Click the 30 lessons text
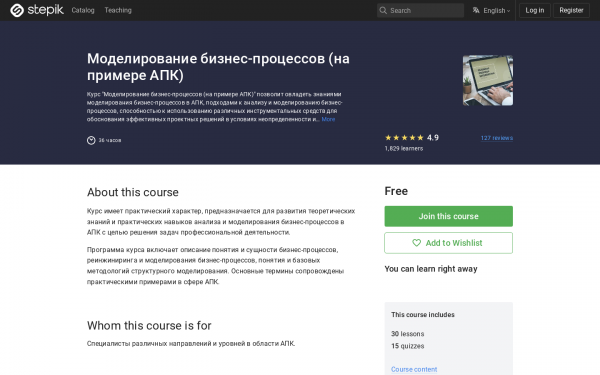 [408, 334]
